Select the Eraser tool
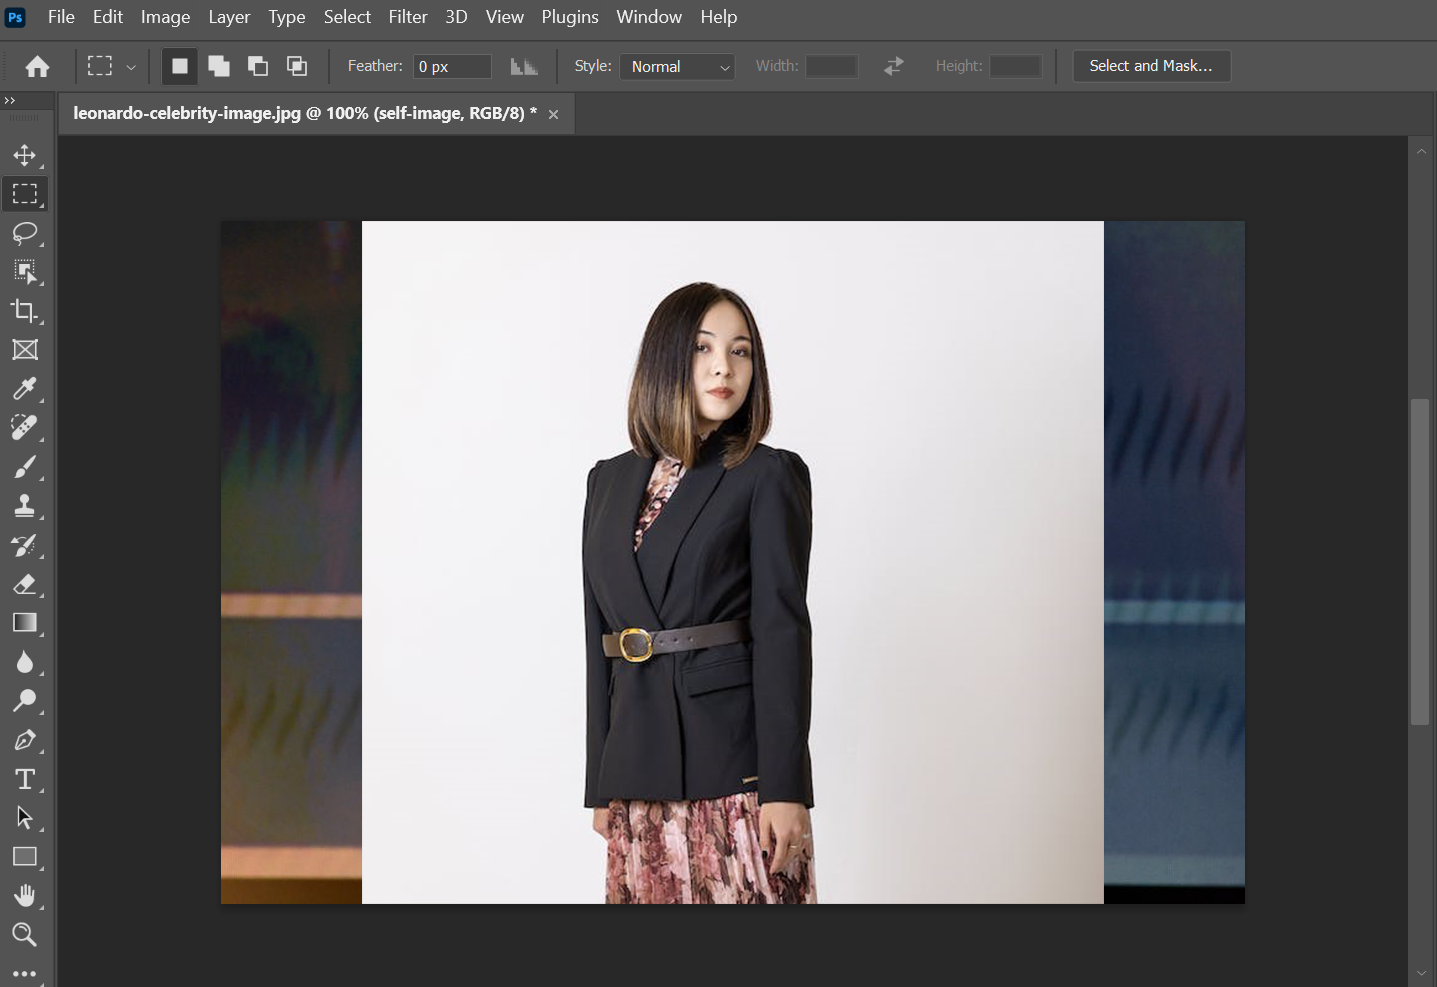This screenshot has height=987, width=1437. 25,584
